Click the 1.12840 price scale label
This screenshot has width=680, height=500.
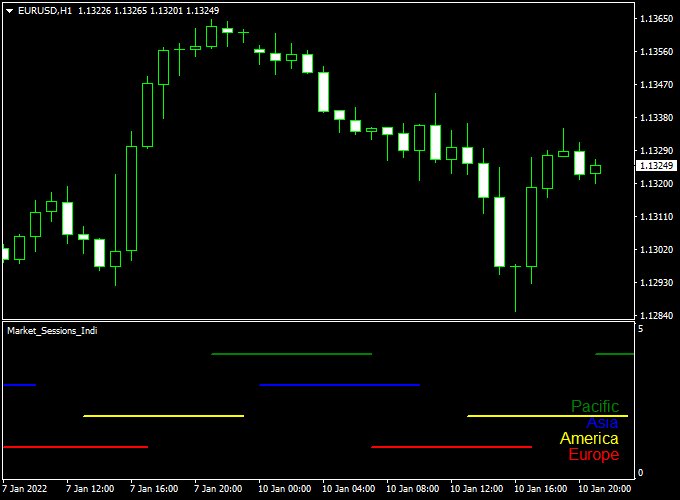pos(657,315)
